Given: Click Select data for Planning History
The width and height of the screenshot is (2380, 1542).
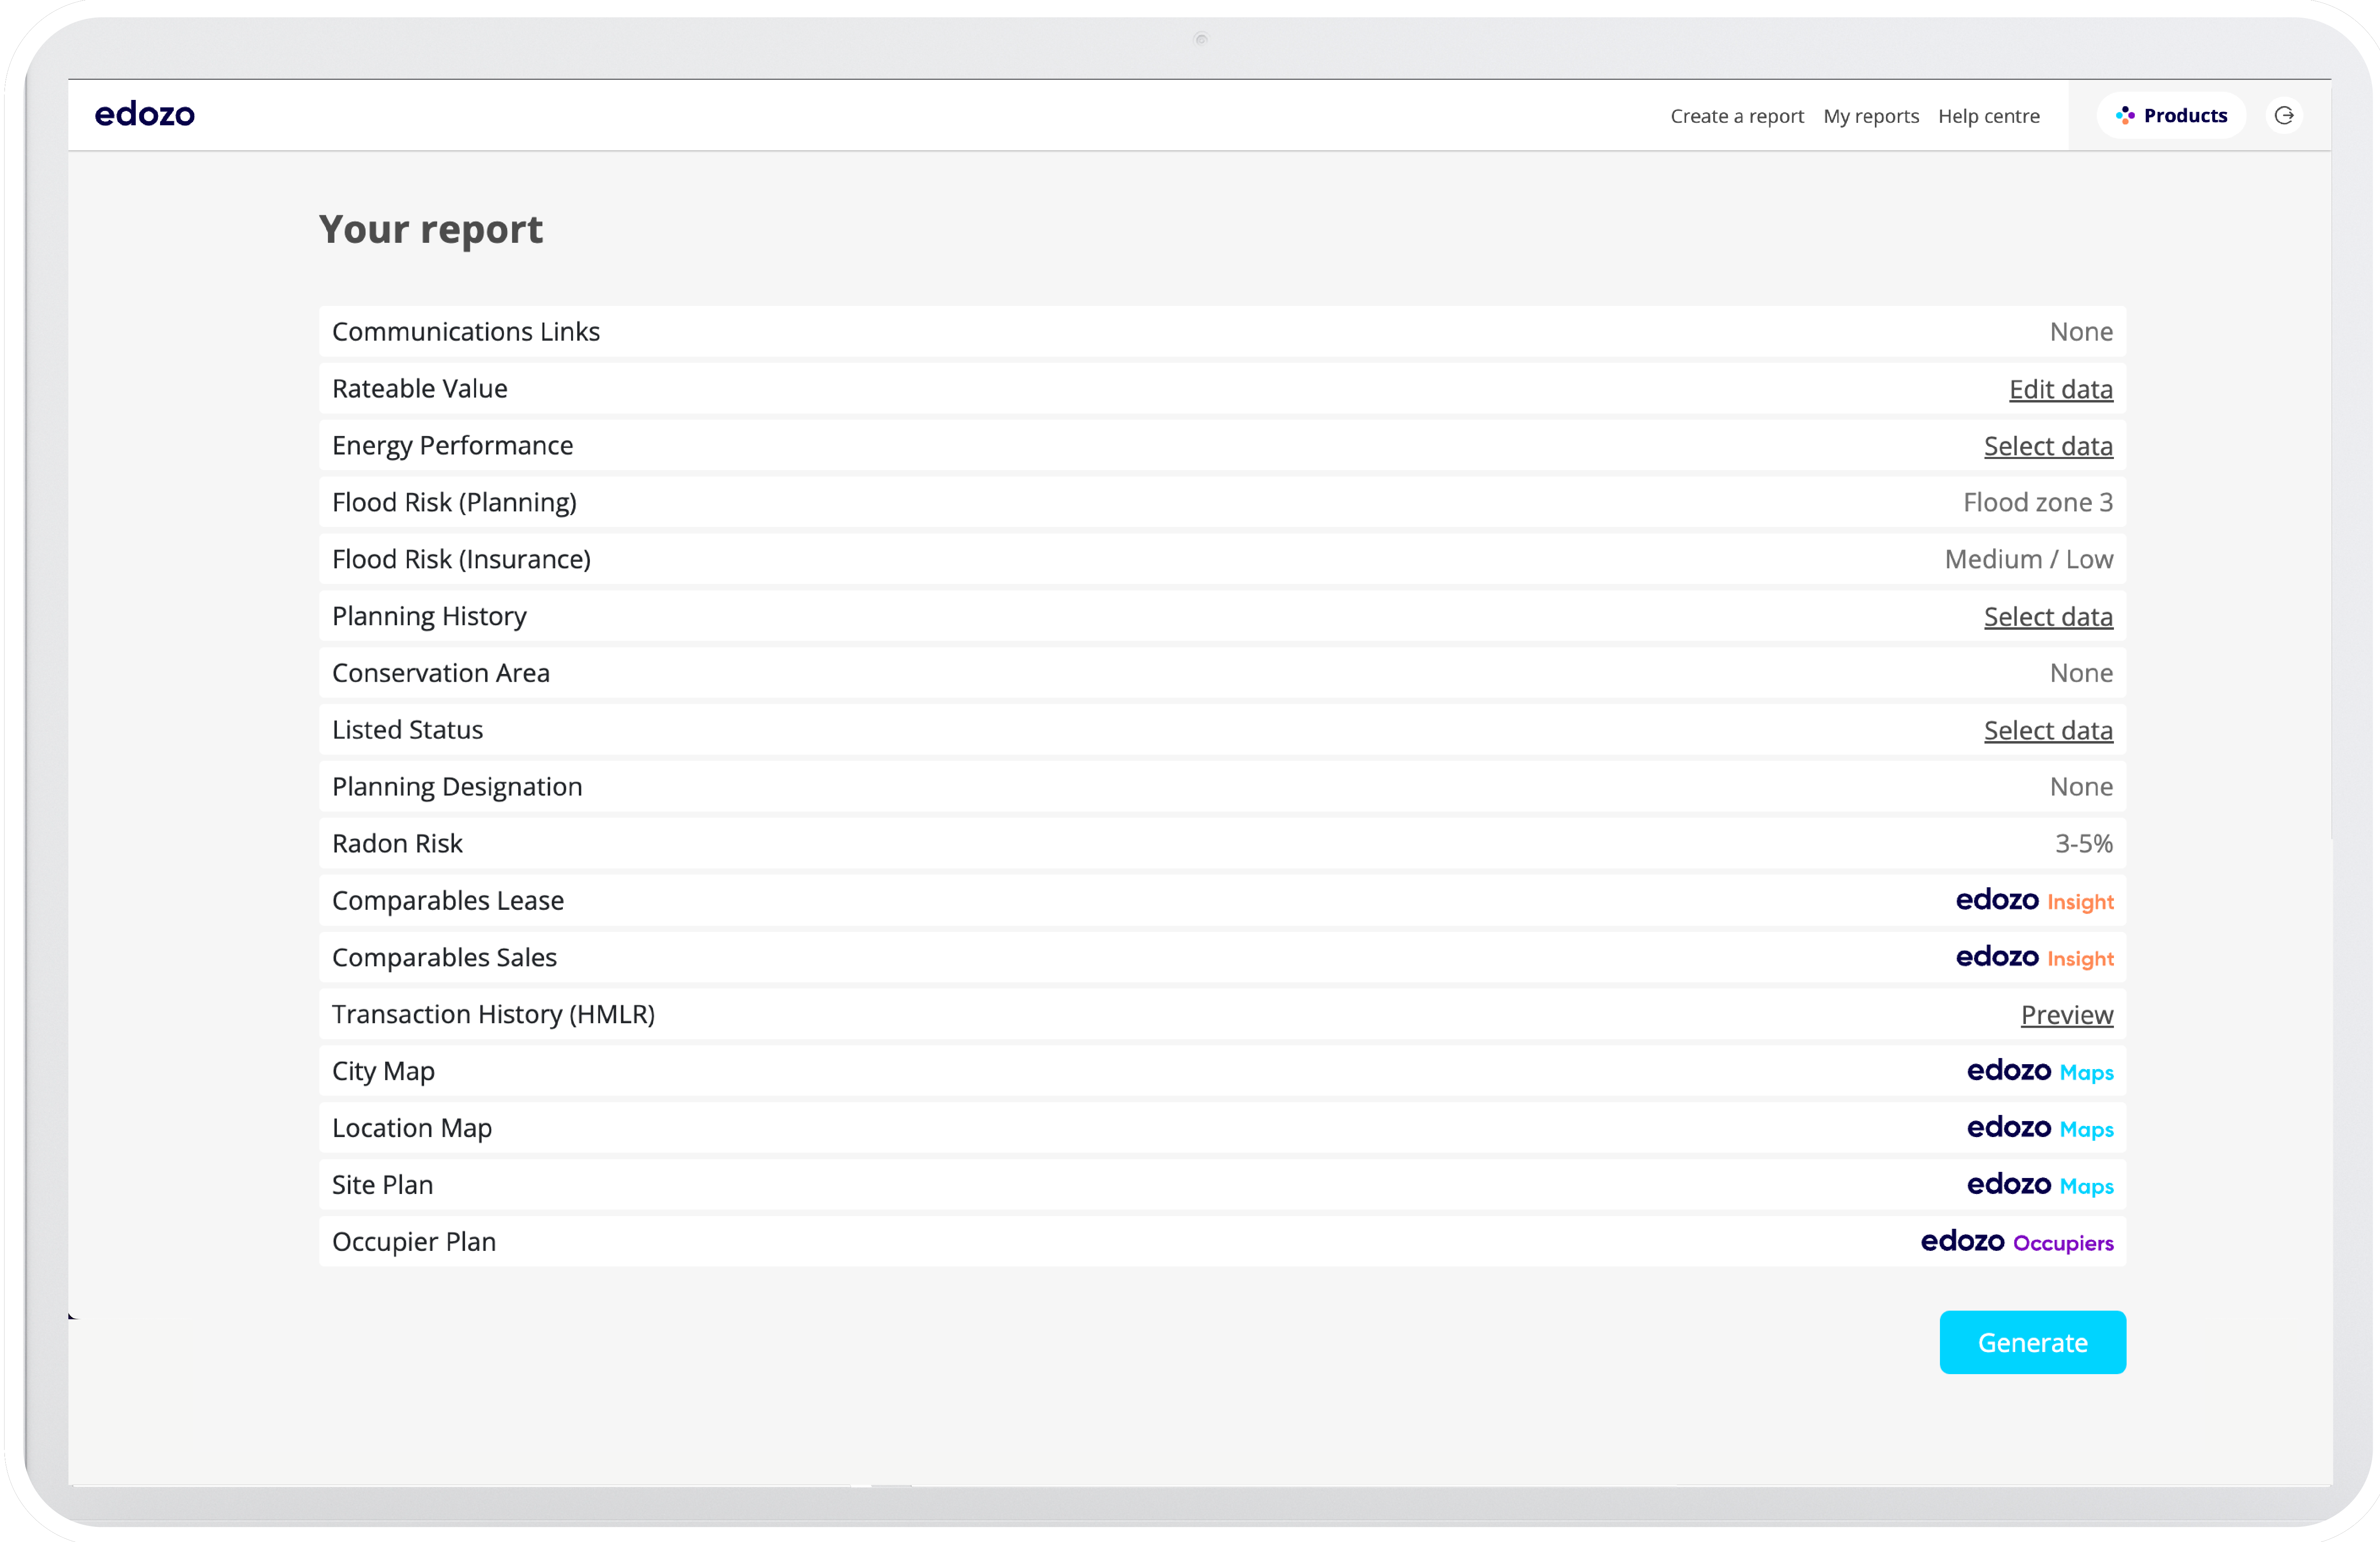Looking at the screenshot, I should click(x=2048, y=617).
